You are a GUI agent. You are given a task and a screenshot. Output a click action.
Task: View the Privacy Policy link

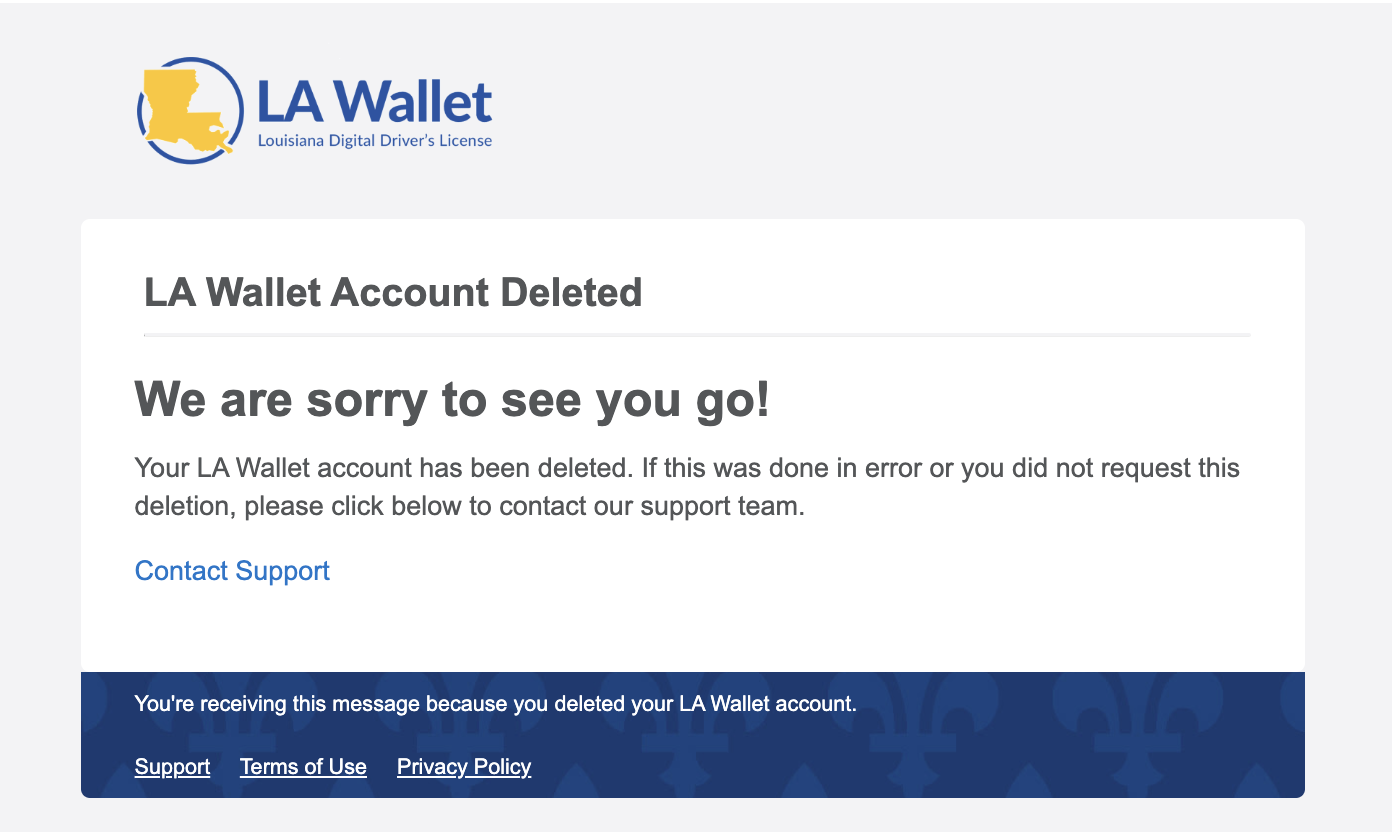point(464,767)
